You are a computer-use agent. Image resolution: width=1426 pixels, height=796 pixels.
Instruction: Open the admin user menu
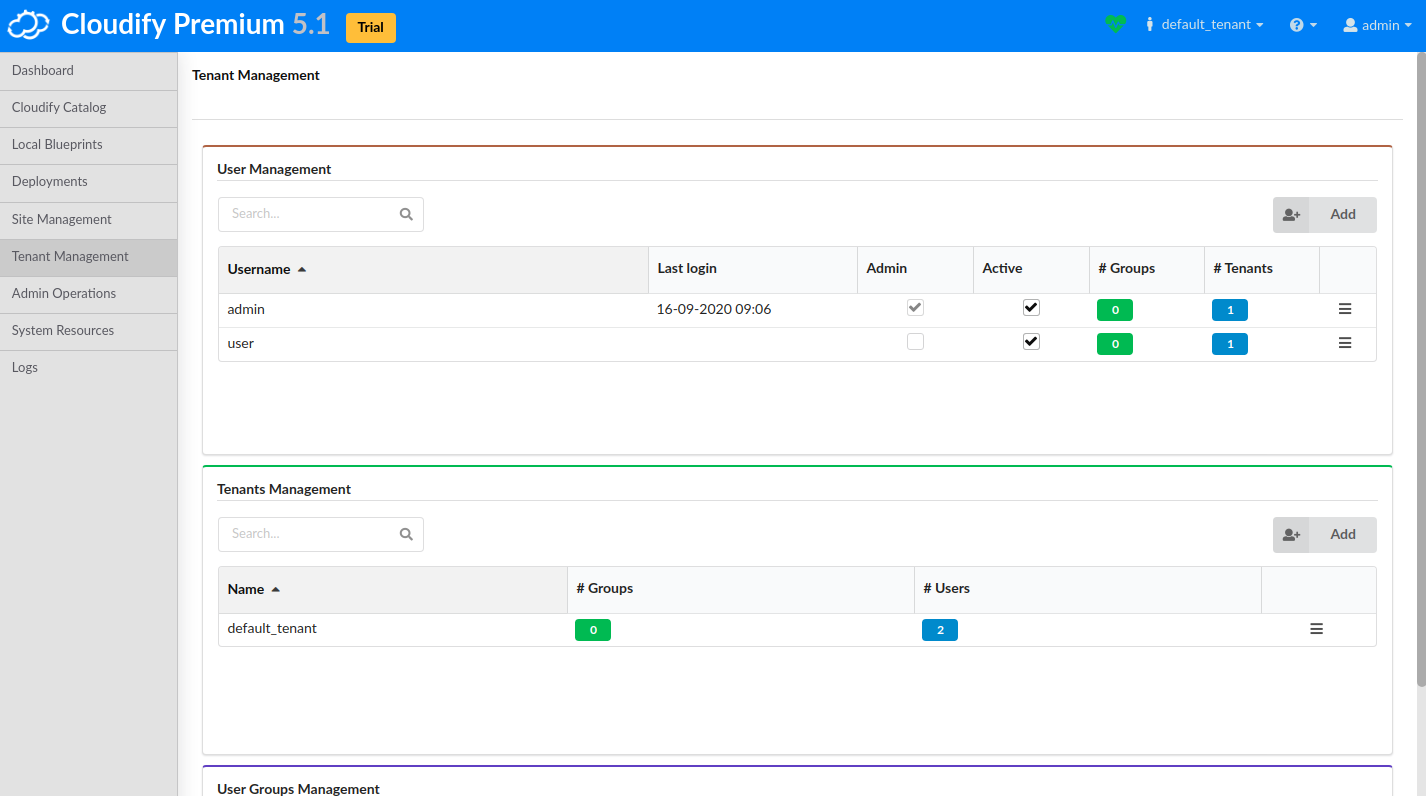pos(1377,25)
